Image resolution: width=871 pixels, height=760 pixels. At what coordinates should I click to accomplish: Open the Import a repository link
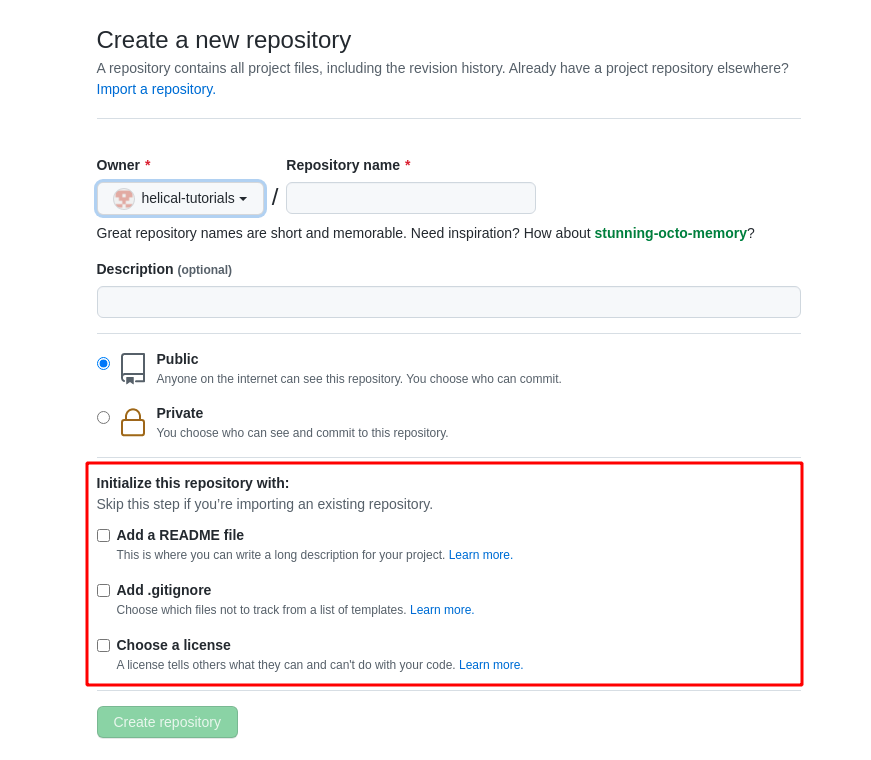coord(156,89)
